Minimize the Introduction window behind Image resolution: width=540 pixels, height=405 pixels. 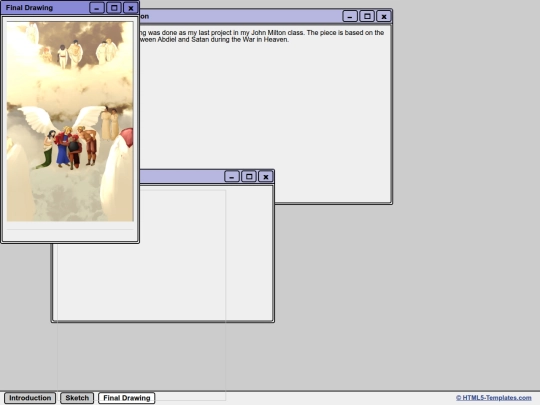(350, 16)
